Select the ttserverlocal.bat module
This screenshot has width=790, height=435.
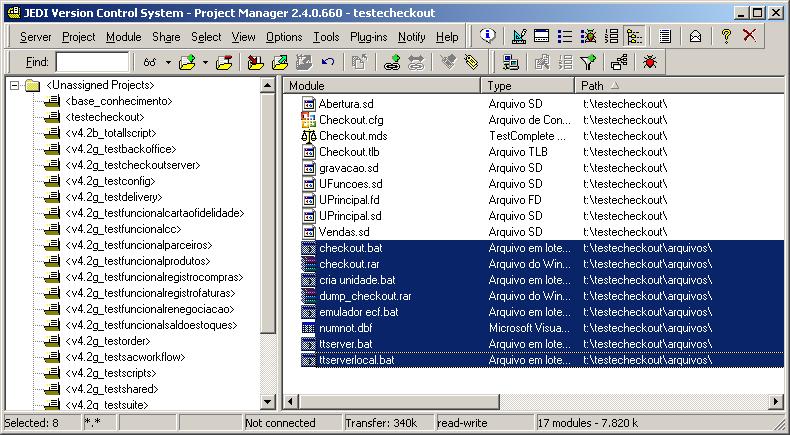tap(357, 360)
